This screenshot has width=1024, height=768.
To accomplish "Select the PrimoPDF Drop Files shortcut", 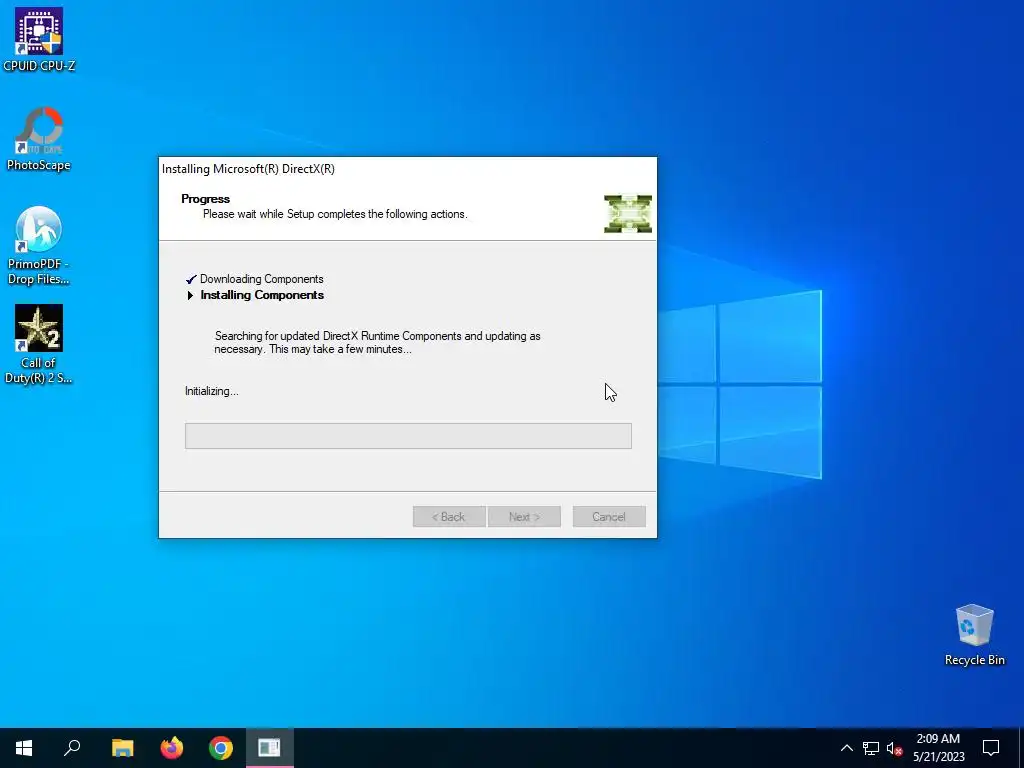I will 39,246.
